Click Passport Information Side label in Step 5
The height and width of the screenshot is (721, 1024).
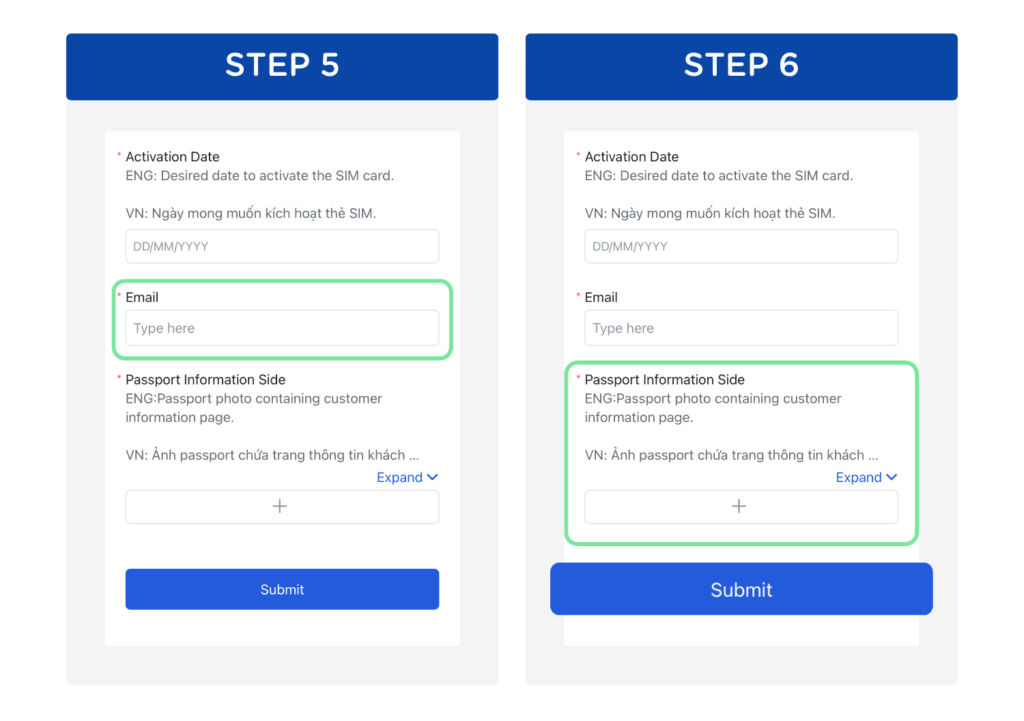tap(205, 380)
